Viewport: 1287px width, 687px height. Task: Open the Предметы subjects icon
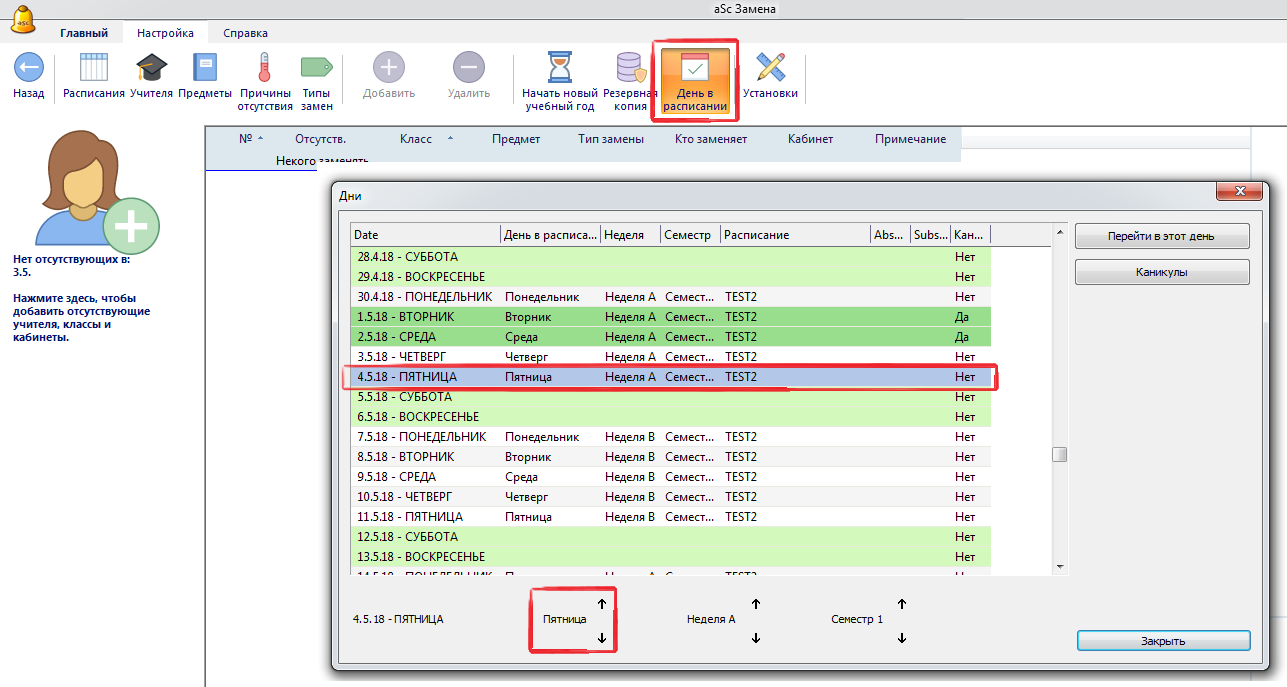pyautogui.click(x=204, y=68)
